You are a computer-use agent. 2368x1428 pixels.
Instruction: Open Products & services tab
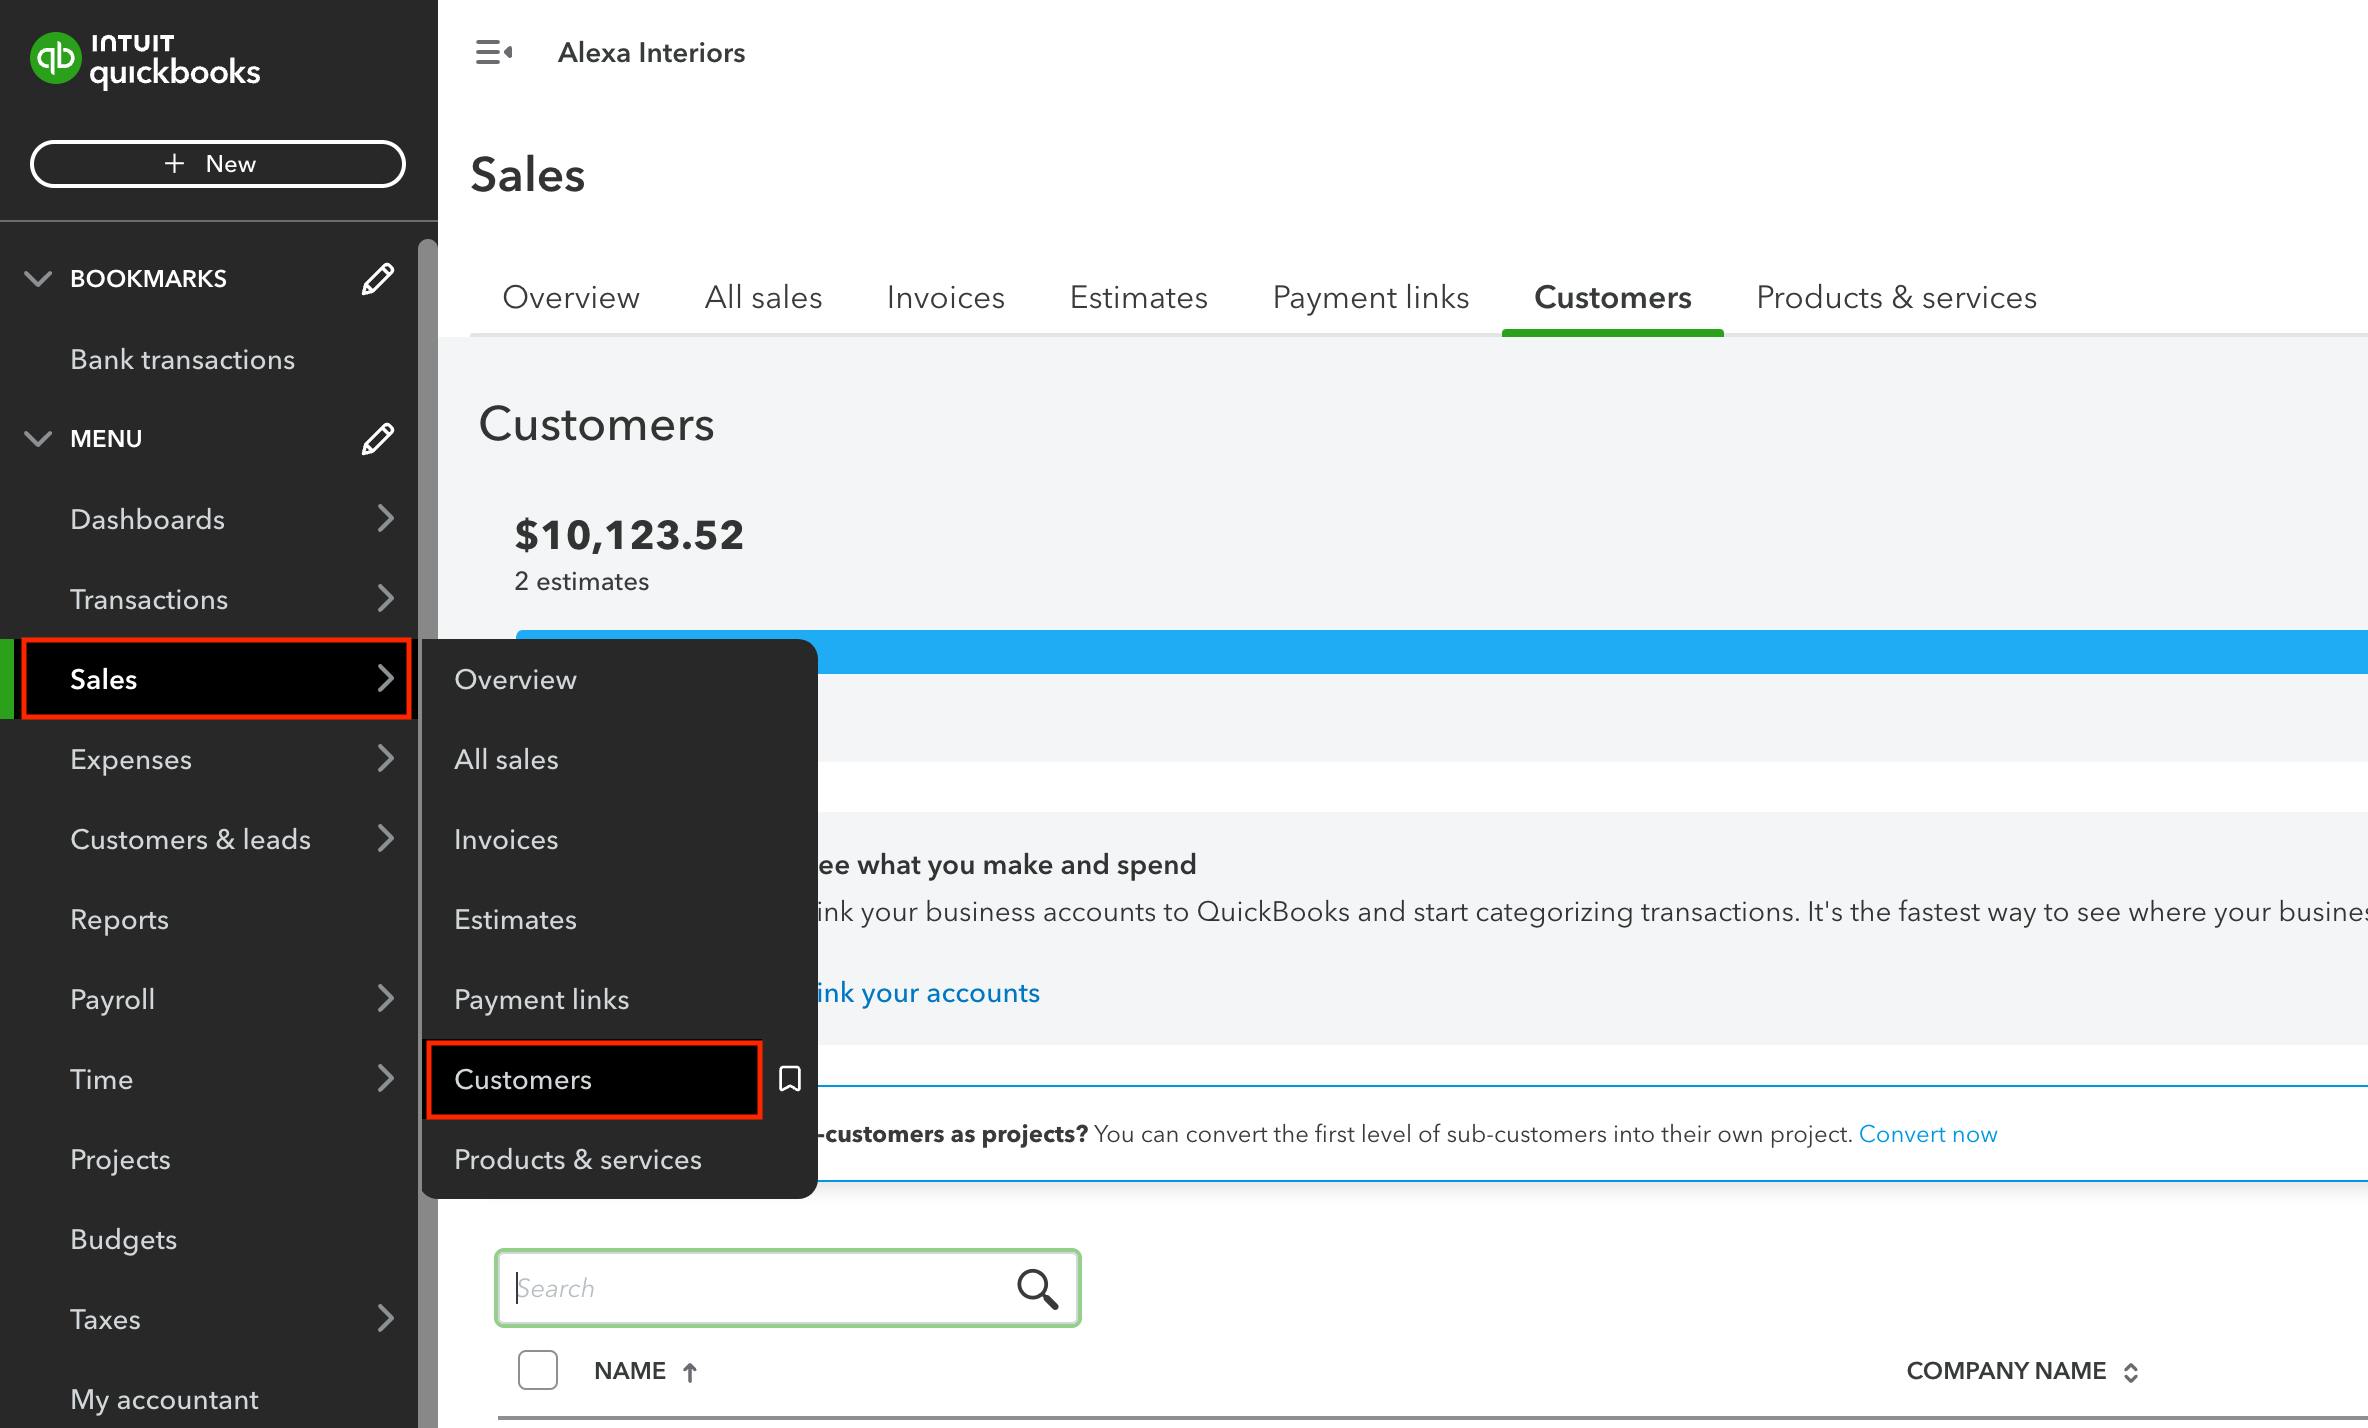pyautogui.click(x=1896, y=297)
